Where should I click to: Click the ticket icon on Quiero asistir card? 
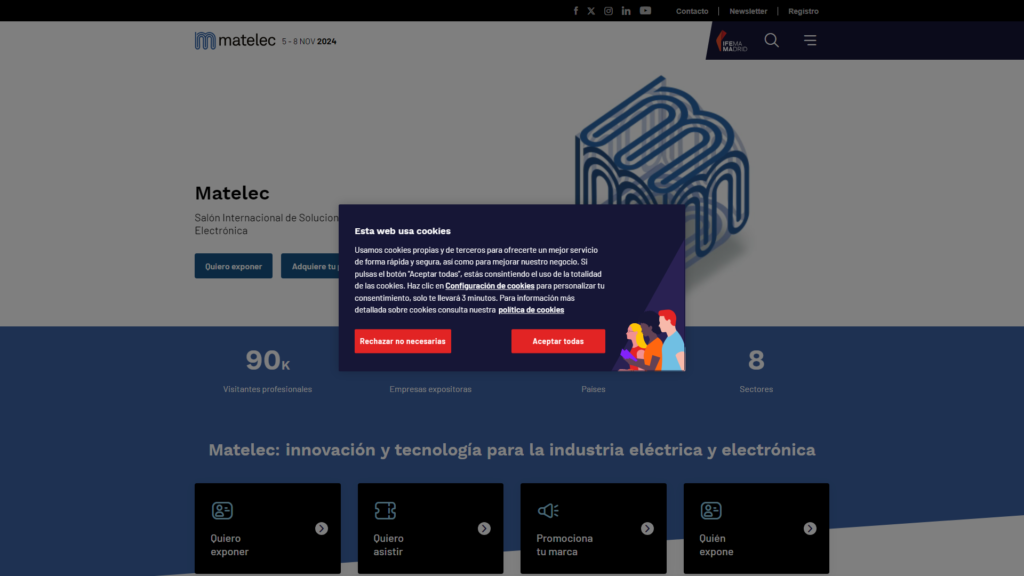[x=385, y=510]
